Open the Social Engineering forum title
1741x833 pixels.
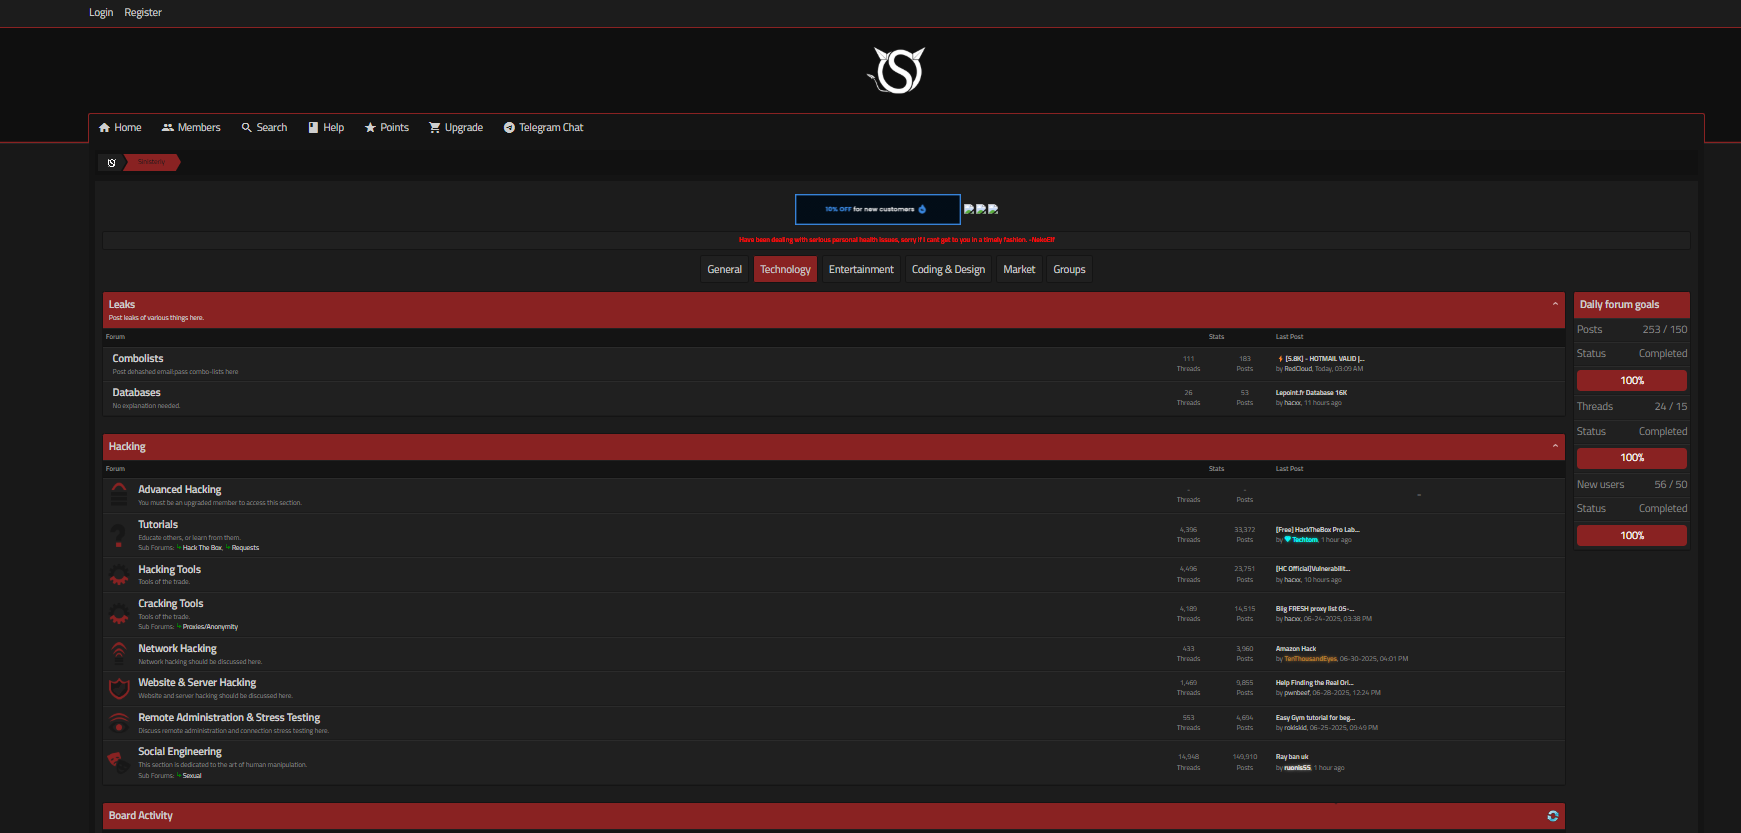(180, 752)
